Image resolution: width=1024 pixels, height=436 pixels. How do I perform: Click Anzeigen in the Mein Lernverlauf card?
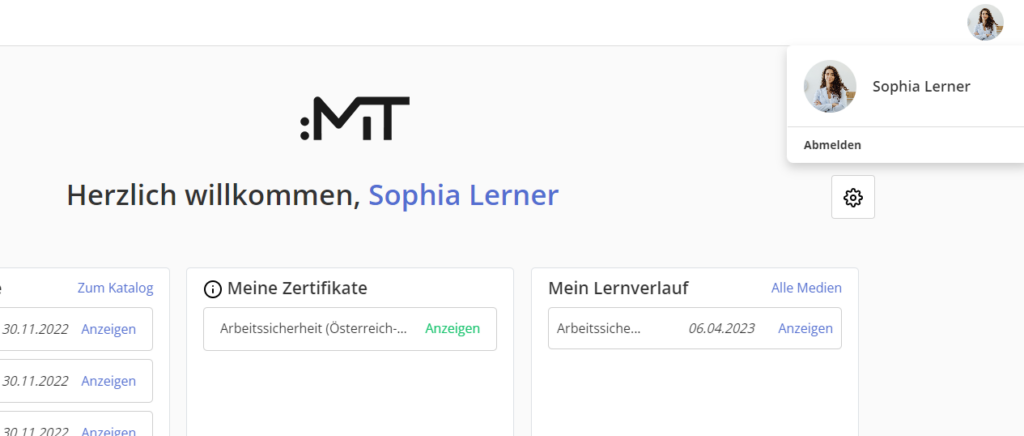(x=805, y=328)
